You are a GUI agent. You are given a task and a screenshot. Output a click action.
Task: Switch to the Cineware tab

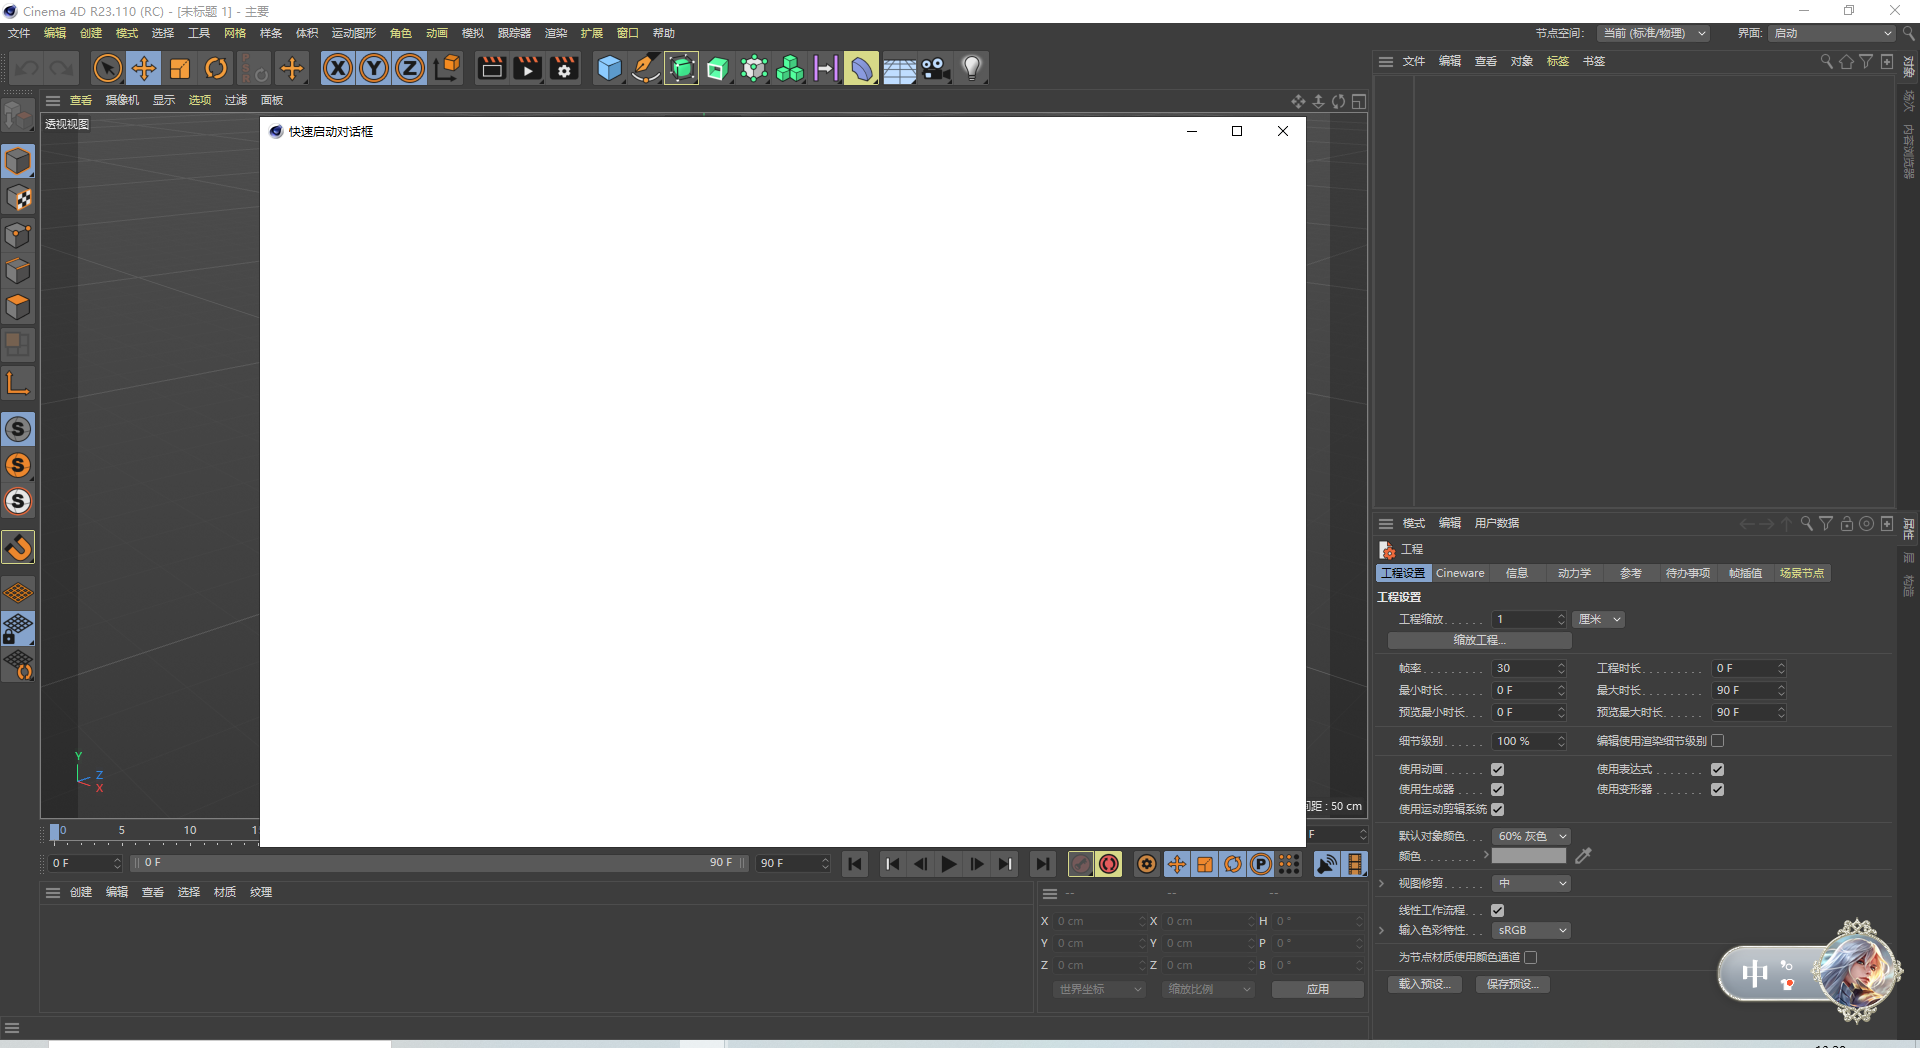(x=1459, y=573)
